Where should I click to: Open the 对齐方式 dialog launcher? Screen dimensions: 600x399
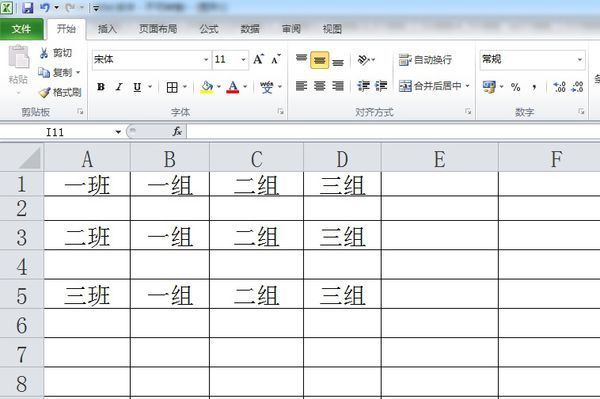click(x=468, y=112)
